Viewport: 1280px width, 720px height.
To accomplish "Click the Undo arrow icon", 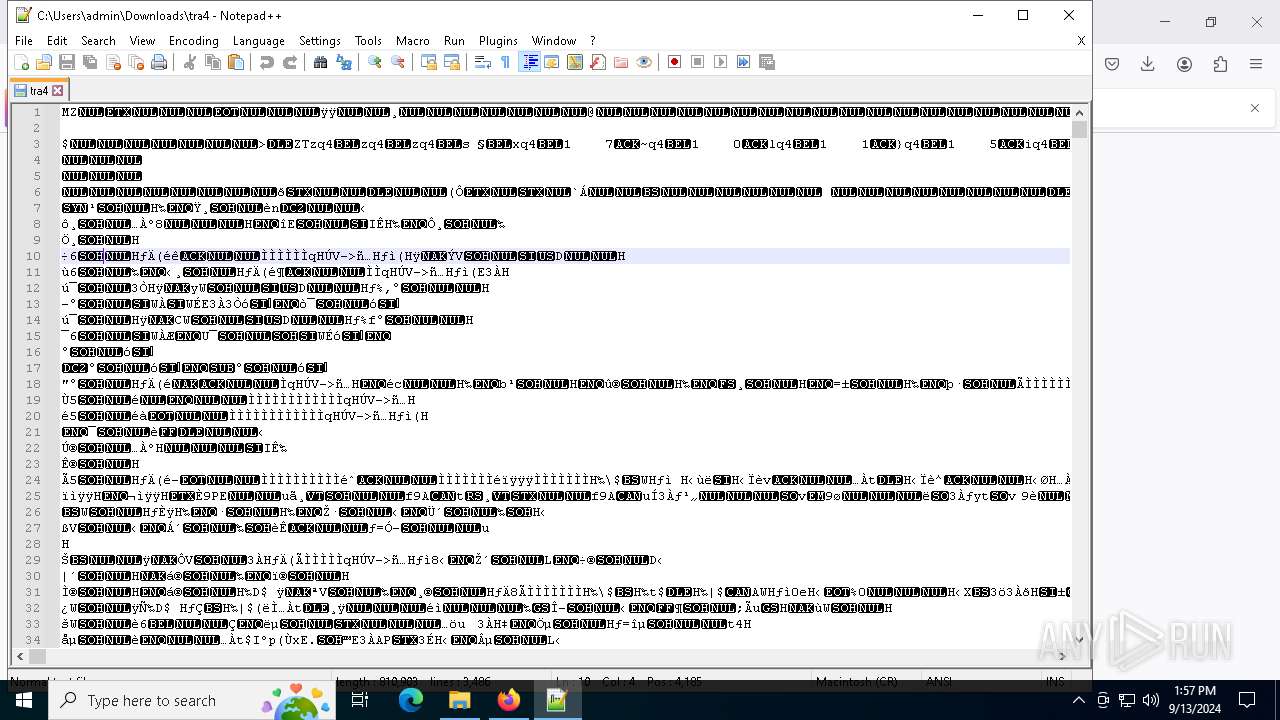I will tap(267, 62).
